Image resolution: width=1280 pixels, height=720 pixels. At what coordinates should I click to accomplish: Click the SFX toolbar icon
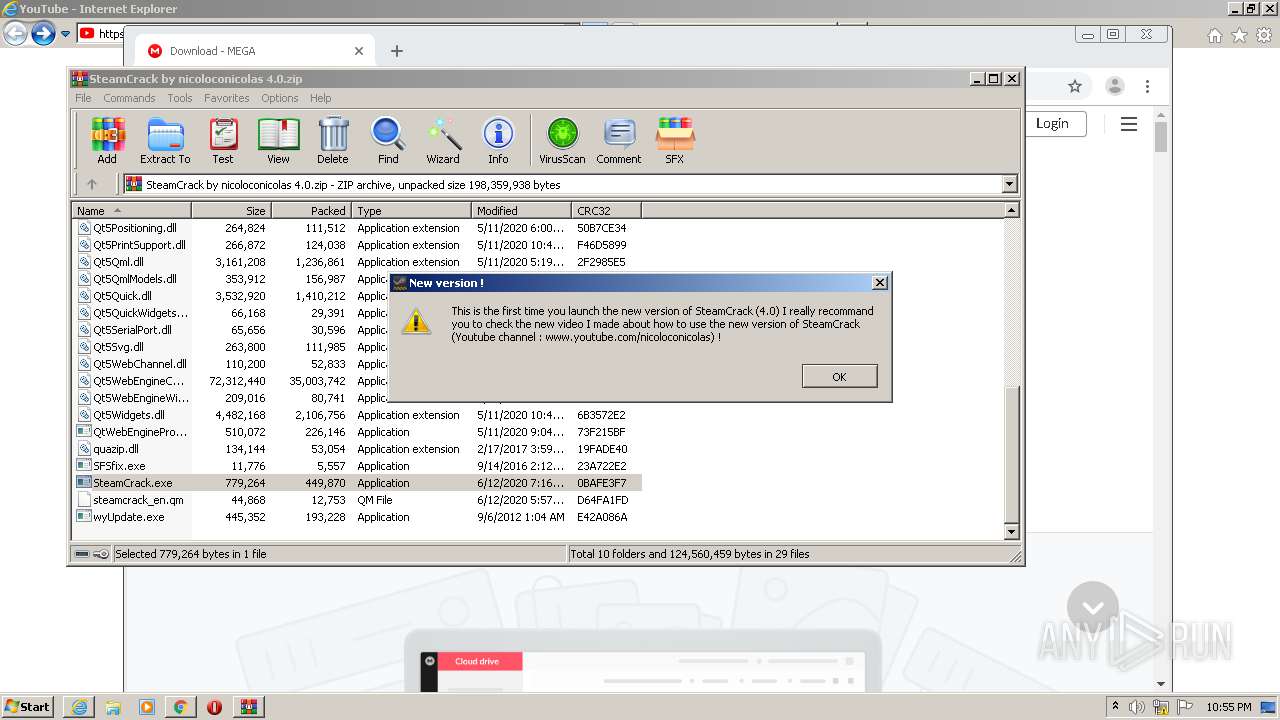[x=675, y=140]
